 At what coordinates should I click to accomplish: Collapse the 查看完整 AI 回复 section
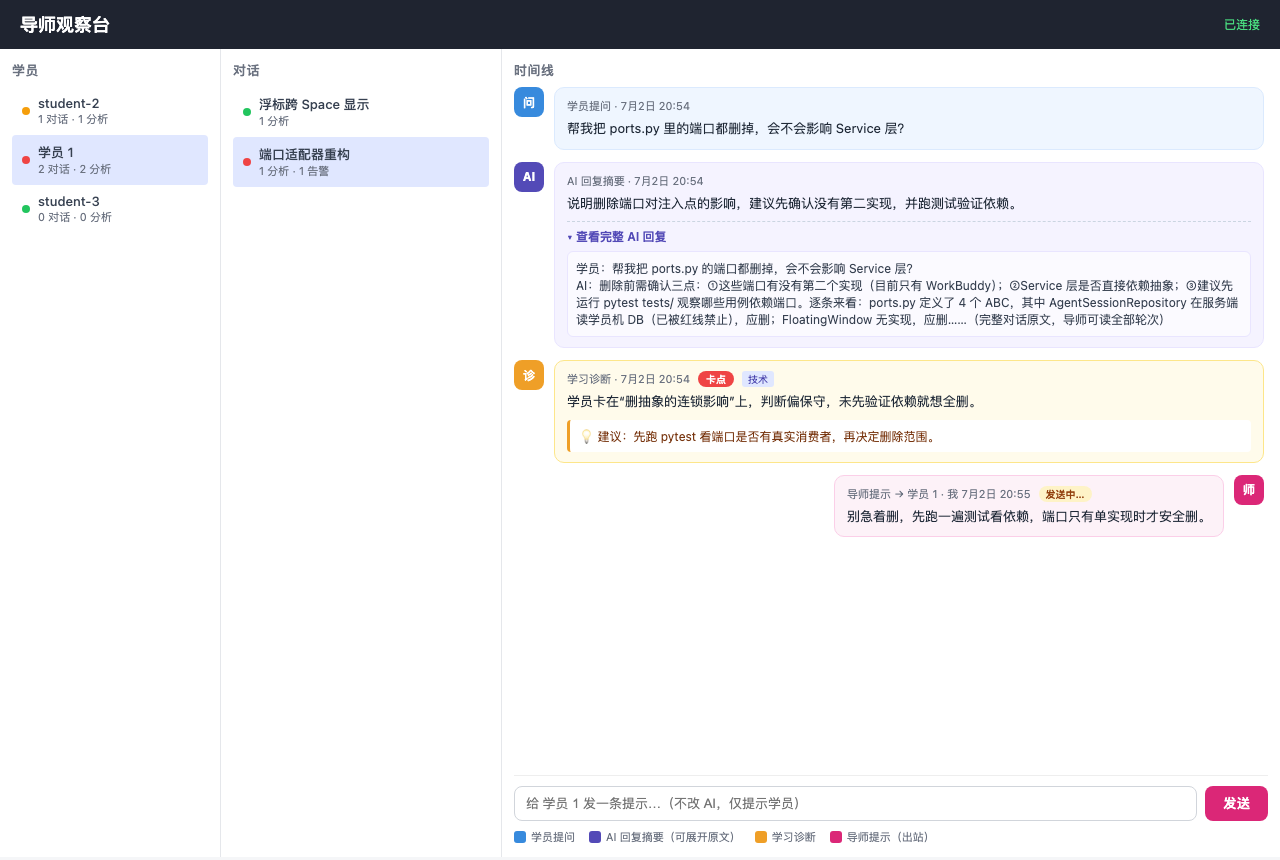pyautogui.click(x=617, y=237)
